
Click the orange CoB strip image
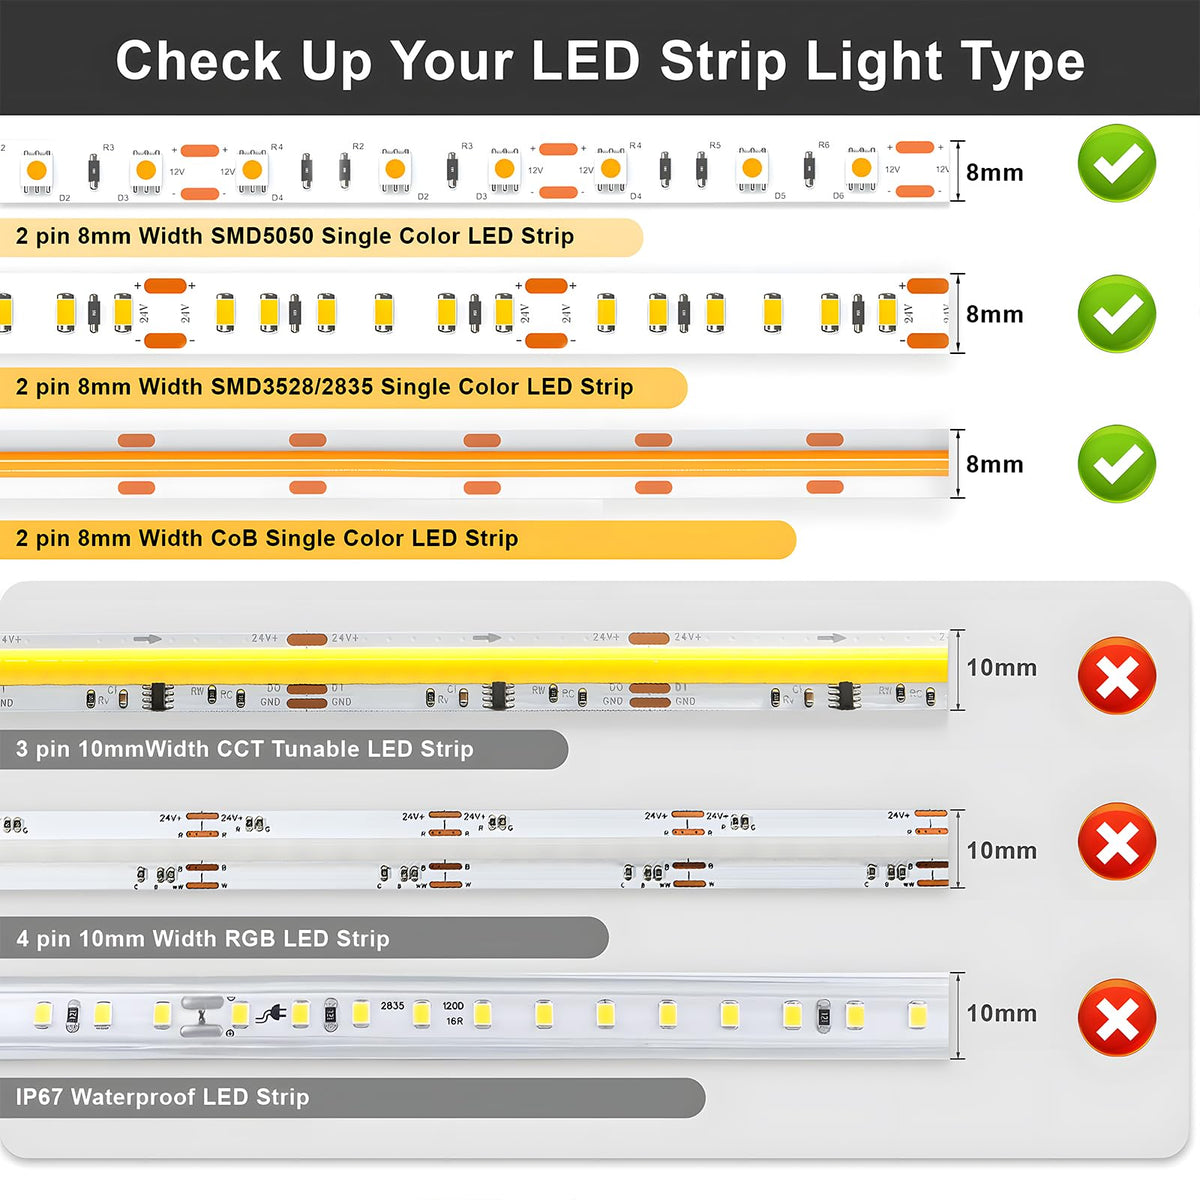click(x=474, y=463)
